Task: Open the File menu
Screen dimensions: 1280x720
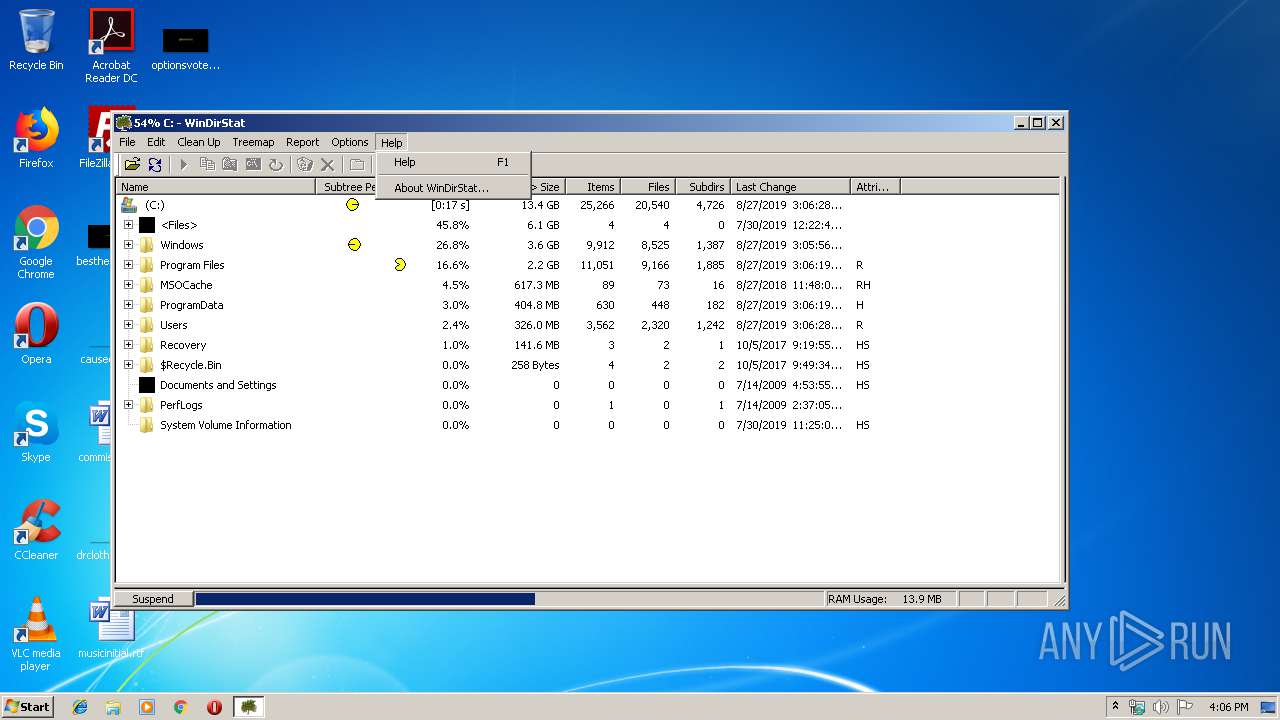Action: pos(128,142)
